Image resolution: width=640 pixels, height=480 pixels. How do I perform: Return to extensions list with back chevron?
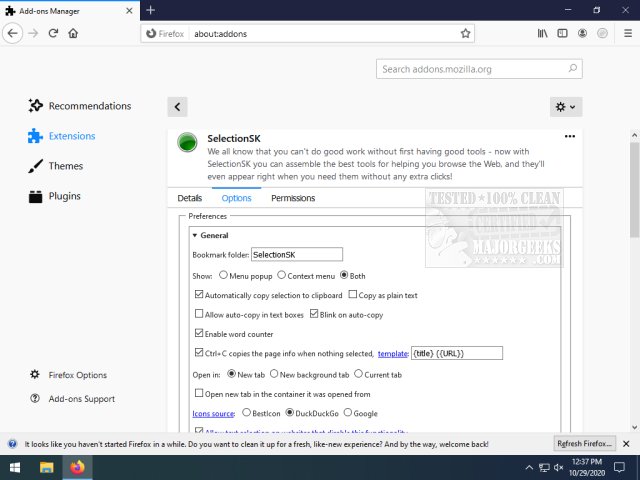click(177, 107)
